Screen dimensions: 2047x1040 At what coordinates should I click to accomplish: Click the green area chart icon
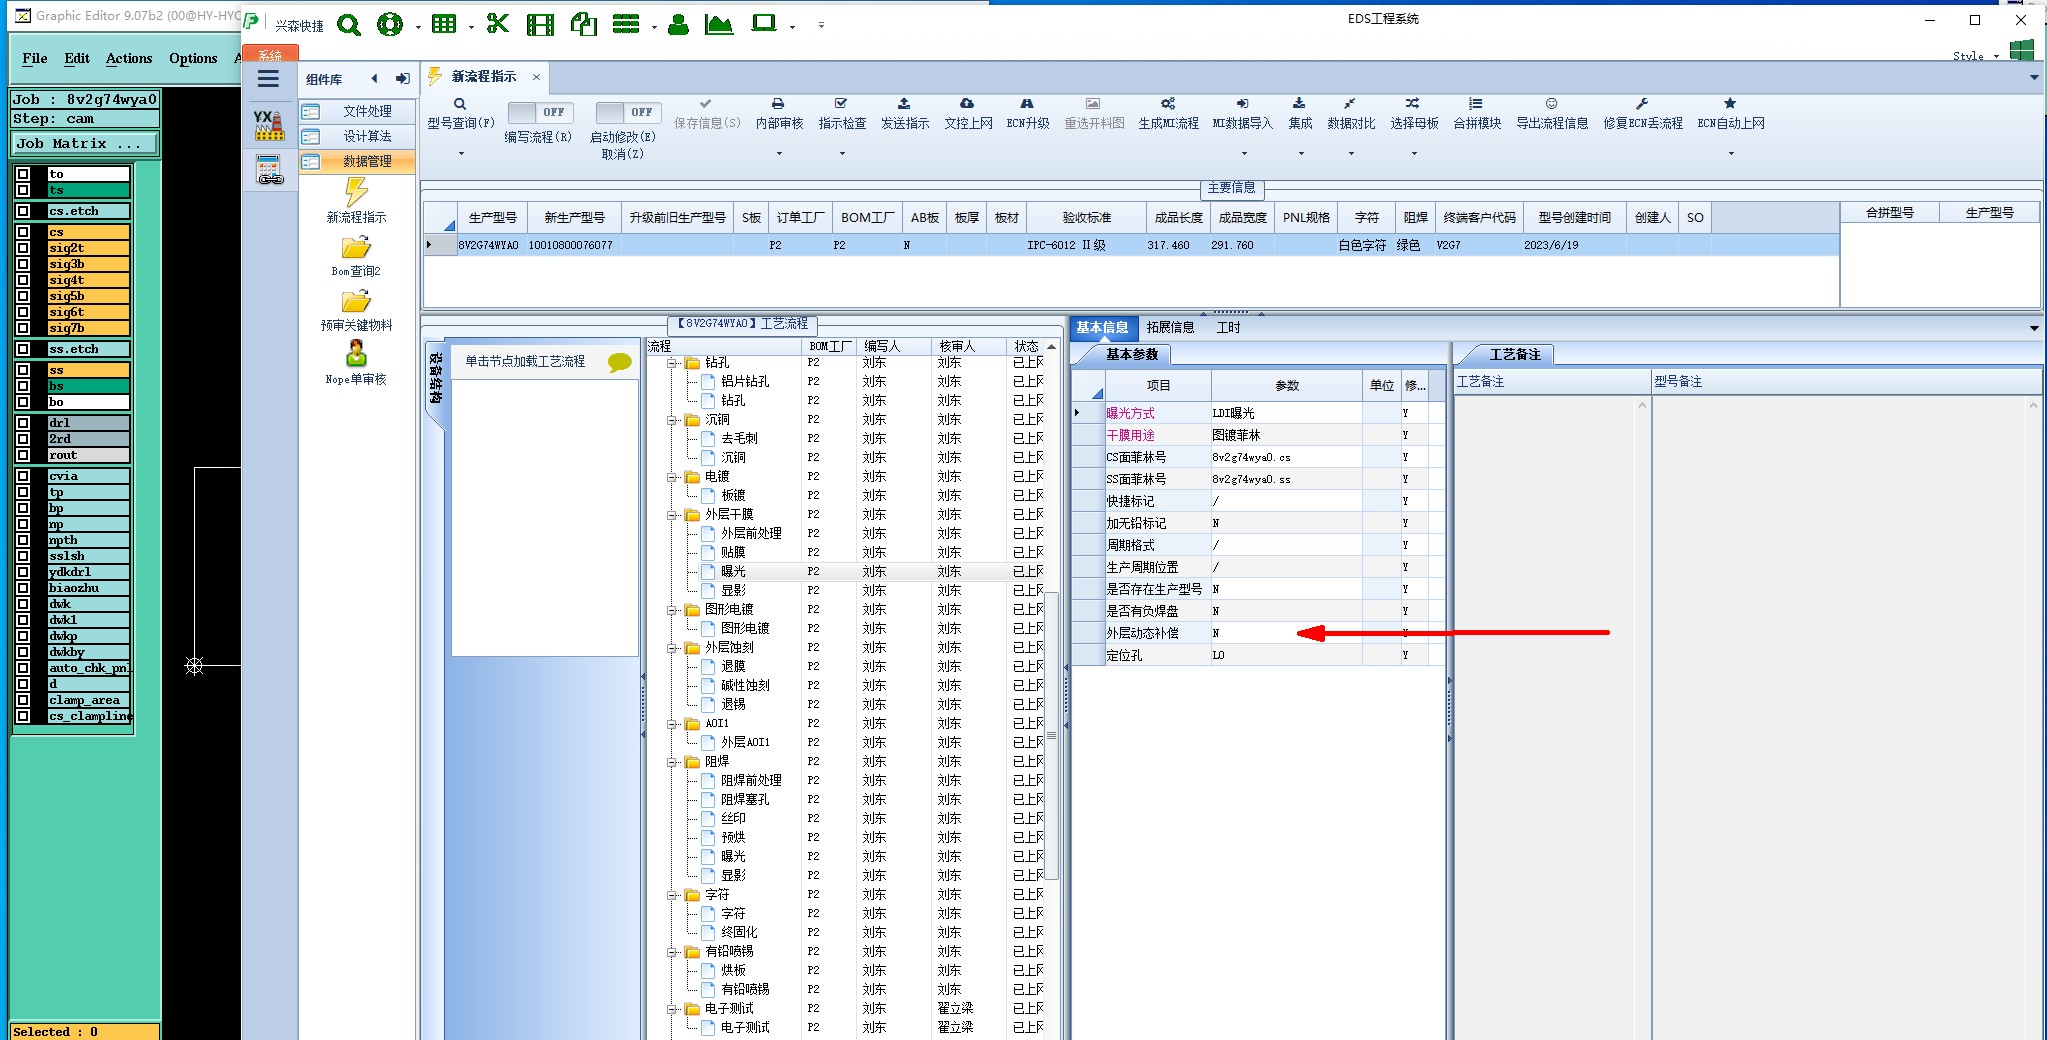[719, 25]
